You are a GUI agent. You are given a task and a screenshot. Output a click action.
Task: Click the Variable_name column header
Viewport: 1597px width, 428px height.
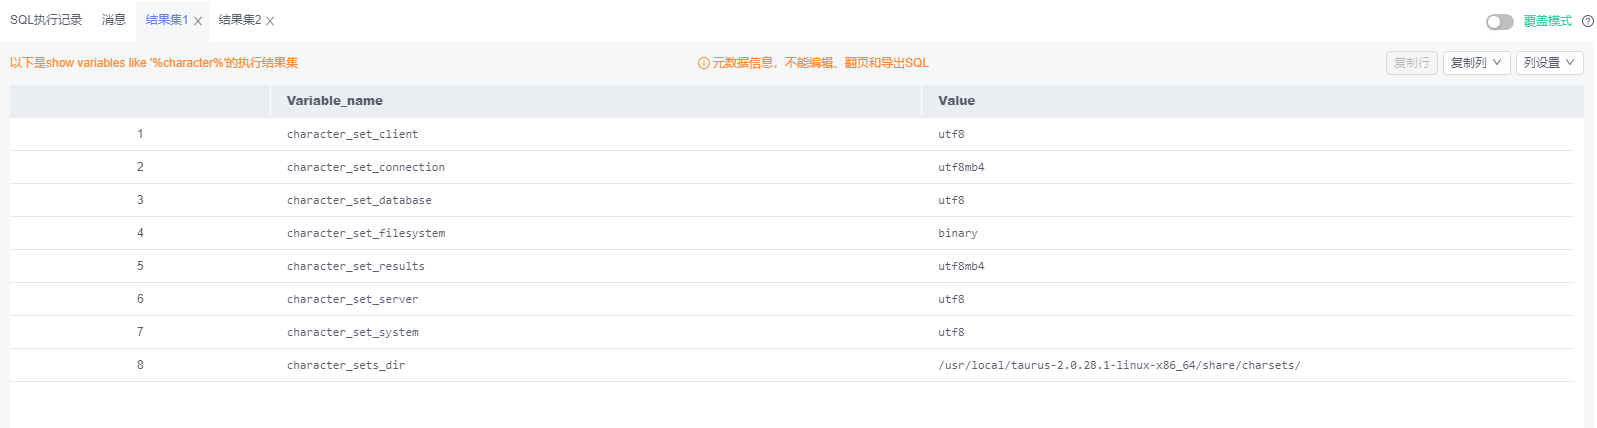tap(335, 101)
